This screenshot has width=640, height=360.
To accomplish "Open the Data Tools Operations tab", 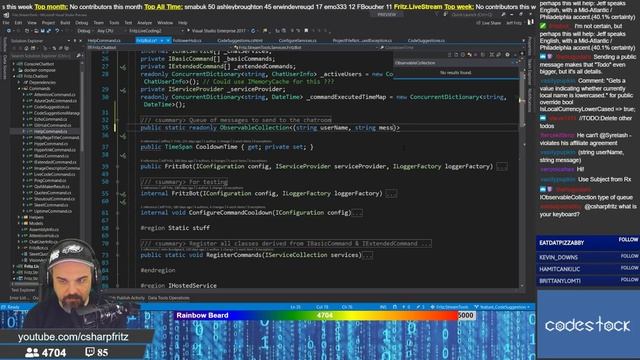I will 169,298.
